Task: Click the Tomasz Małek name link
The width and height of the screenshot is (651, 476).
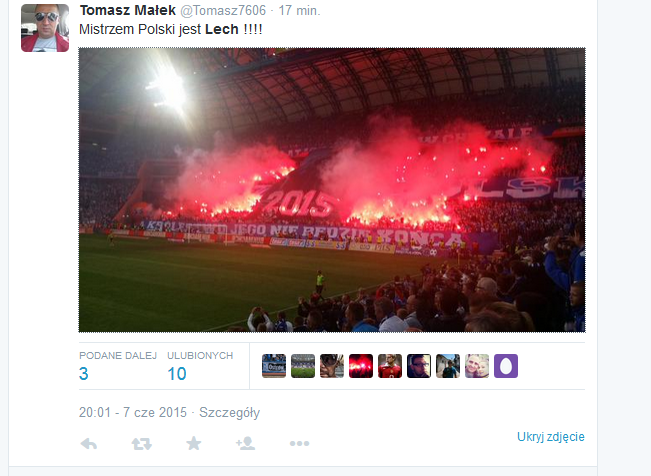Action: 128,10
